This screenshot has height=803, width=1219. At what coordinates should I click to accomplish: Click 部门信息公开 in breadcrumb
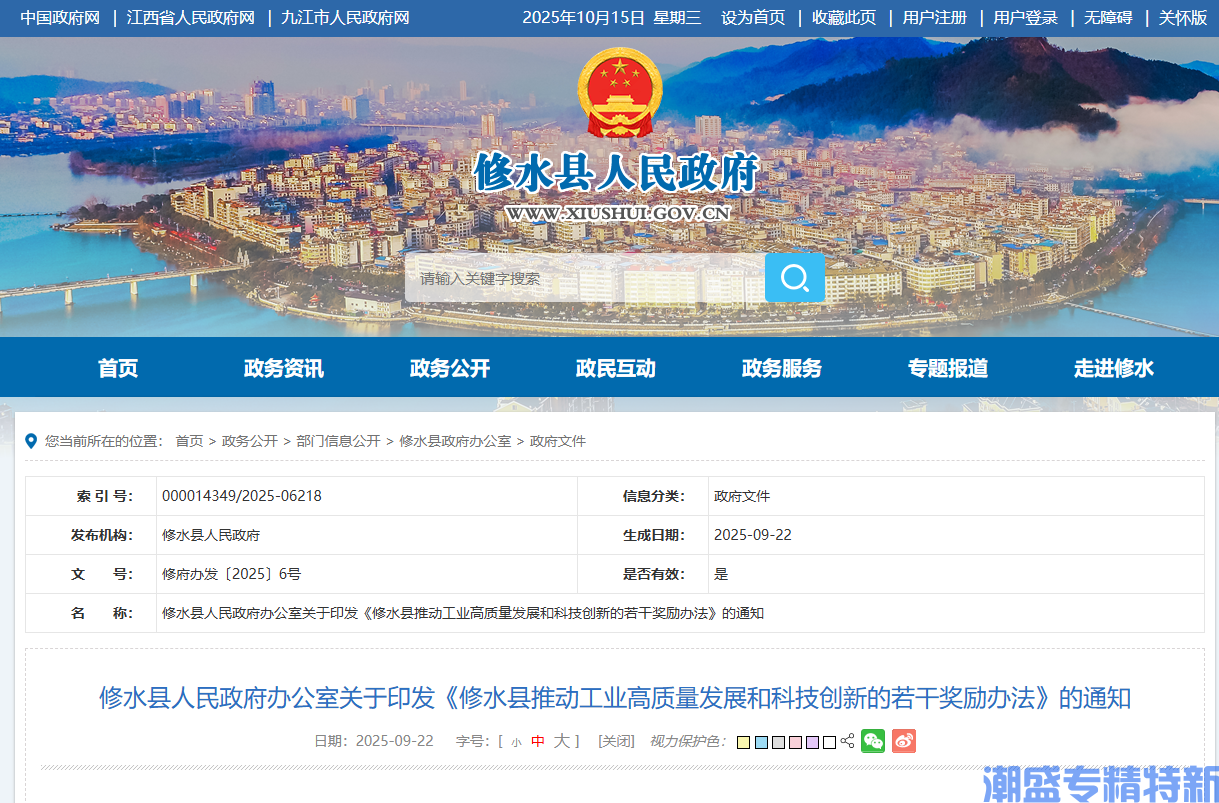point(338,441)
